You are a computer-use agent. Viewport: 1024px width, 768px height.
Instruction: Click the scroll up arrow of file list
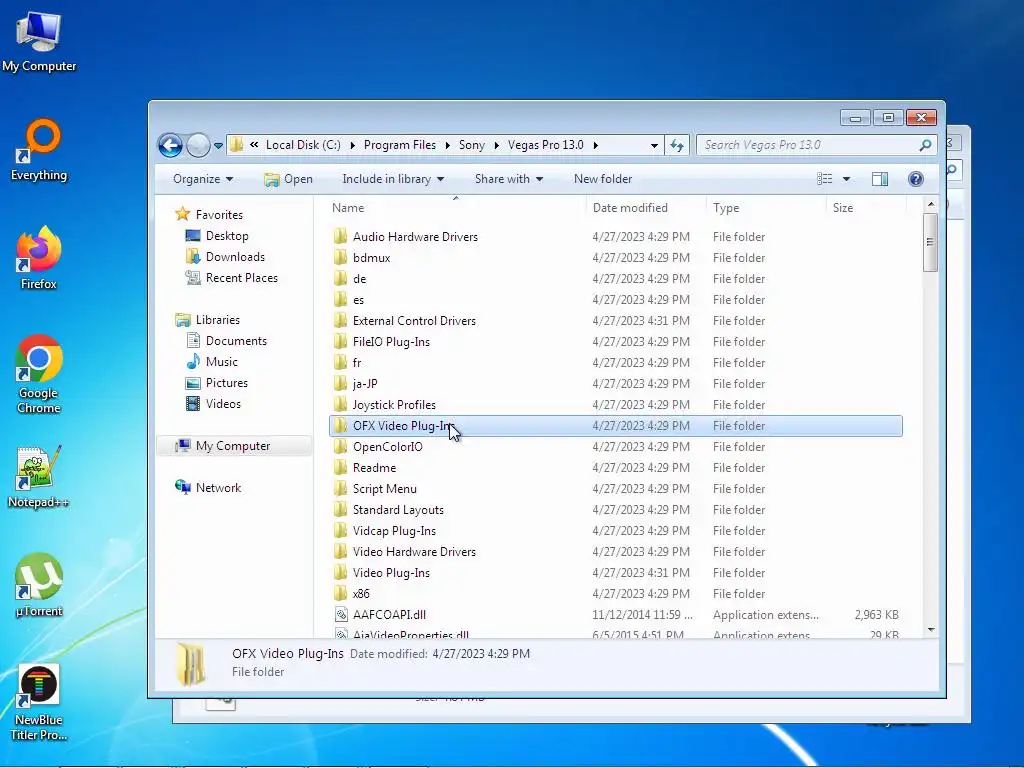coord(931,204)
